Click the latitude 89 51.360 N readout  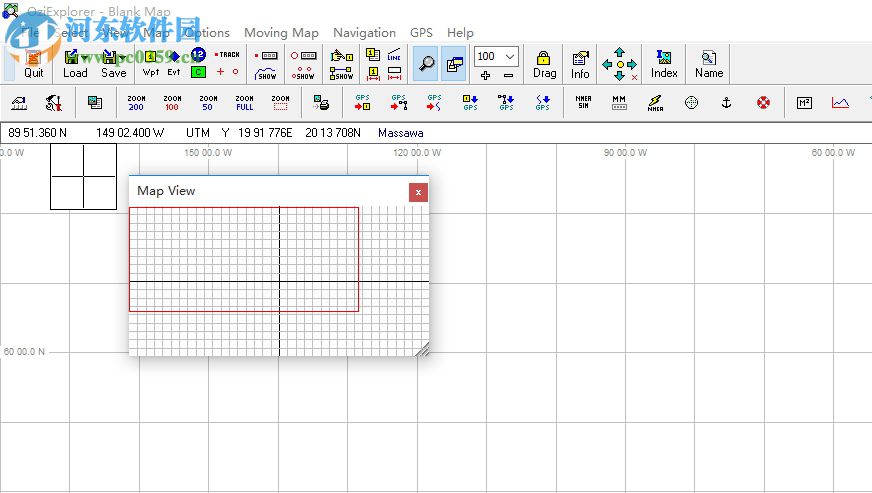(x=37, y=133)
